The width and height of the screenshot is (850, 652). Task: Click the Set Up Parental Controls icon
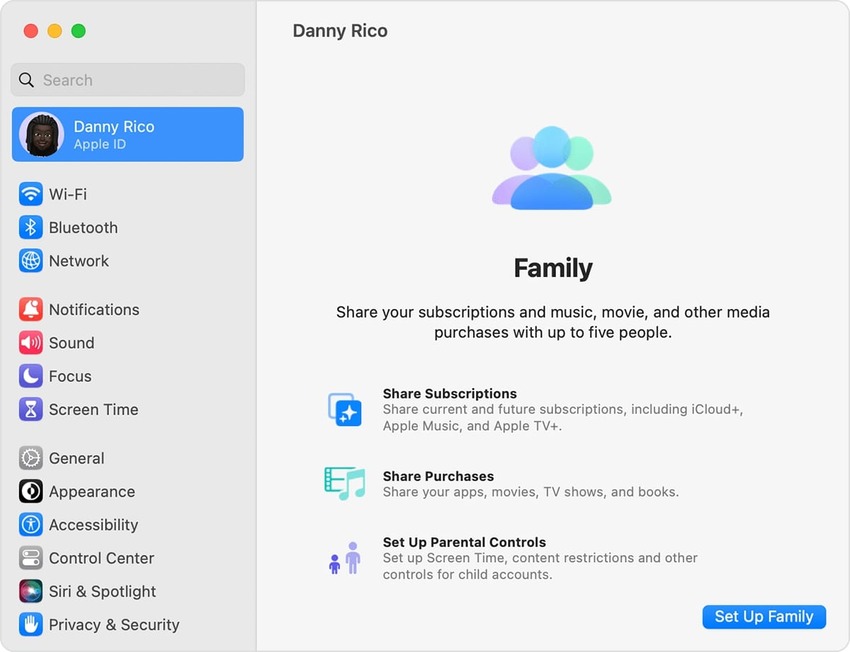pyautogui.click(x=345, y=558)
